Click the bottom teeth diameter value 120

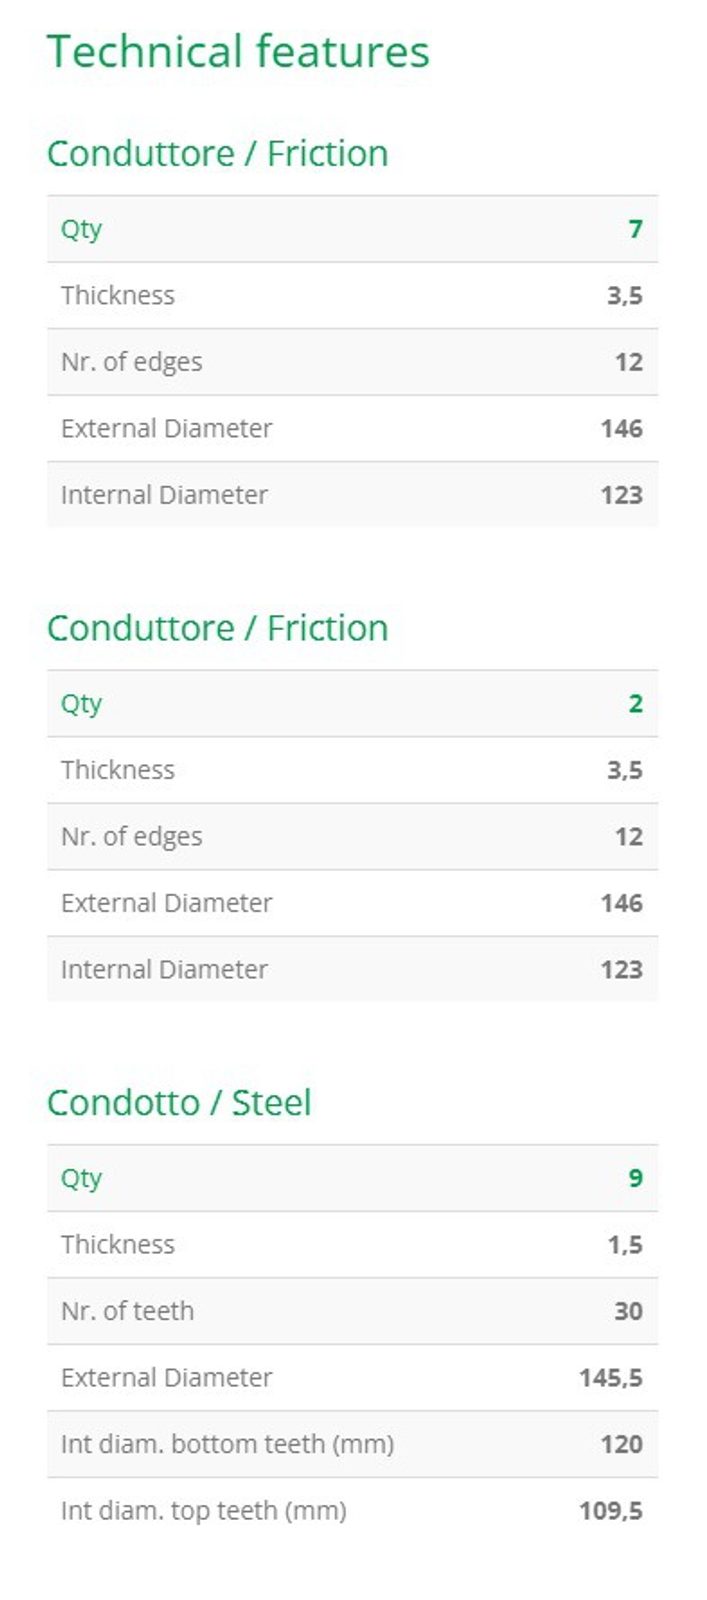[x=621, y=1444]
